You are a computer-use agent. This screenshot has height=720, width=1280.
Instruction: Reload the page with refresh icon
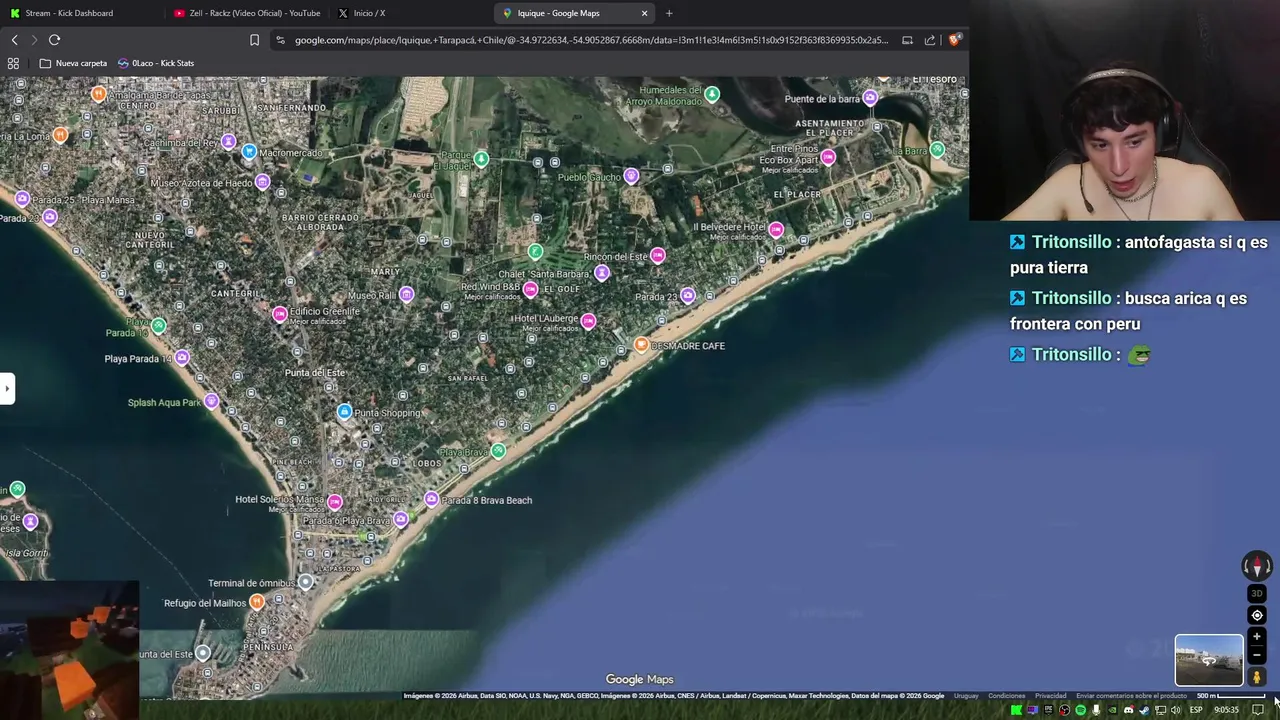(54, 40)
